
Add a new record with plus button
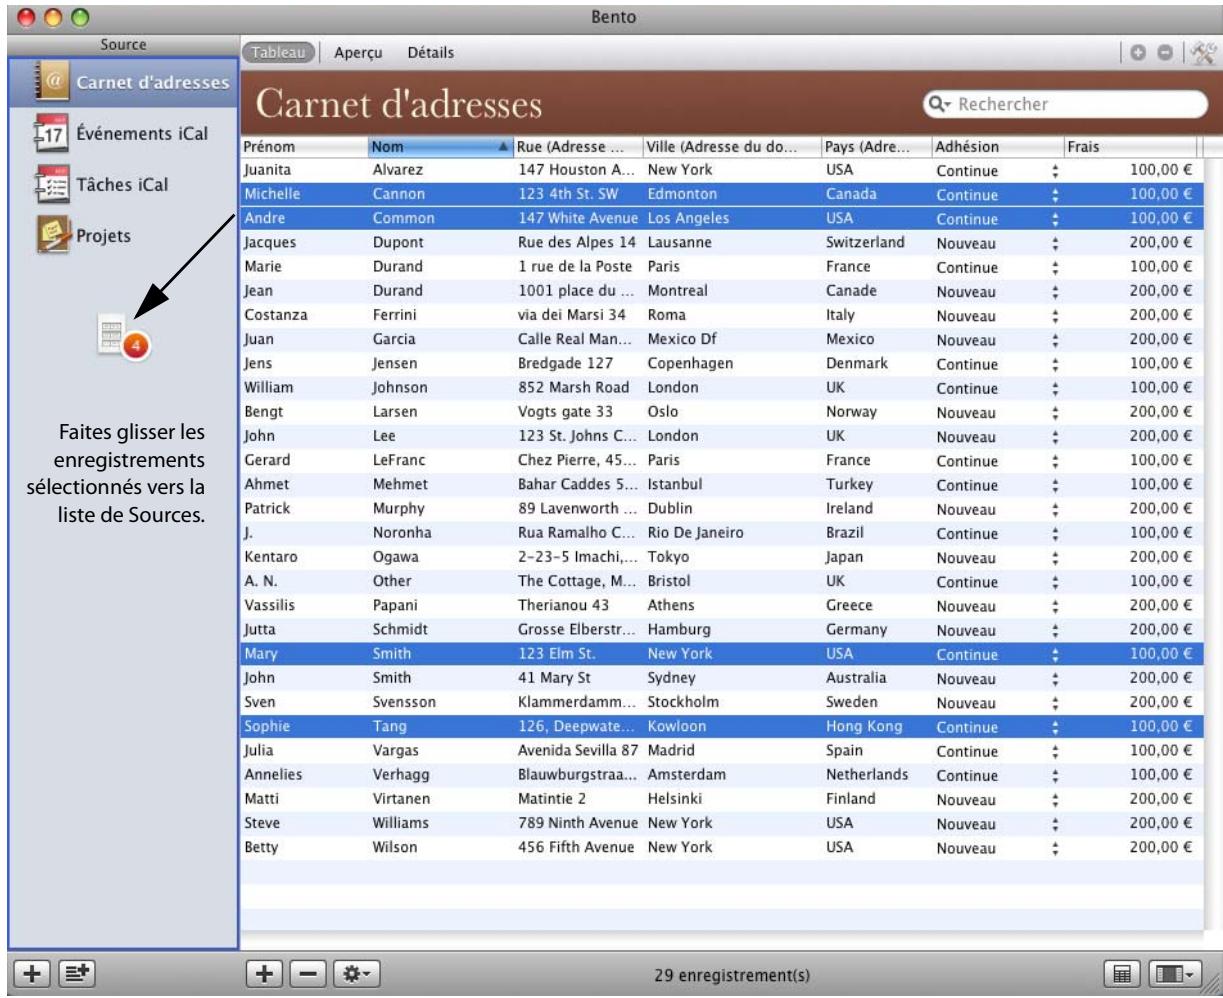pyautogui.click(x=267, y=972)
